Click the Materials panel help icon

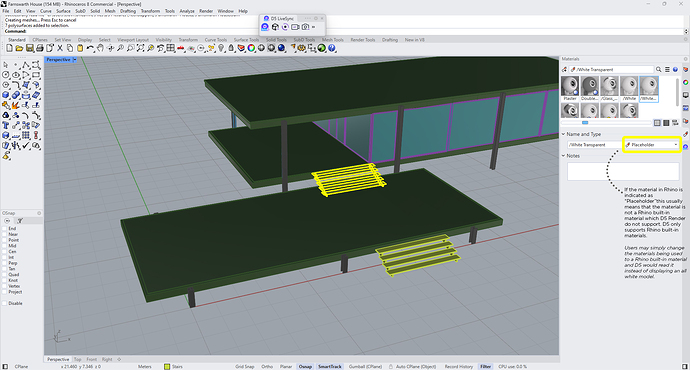tap(675, 70)
